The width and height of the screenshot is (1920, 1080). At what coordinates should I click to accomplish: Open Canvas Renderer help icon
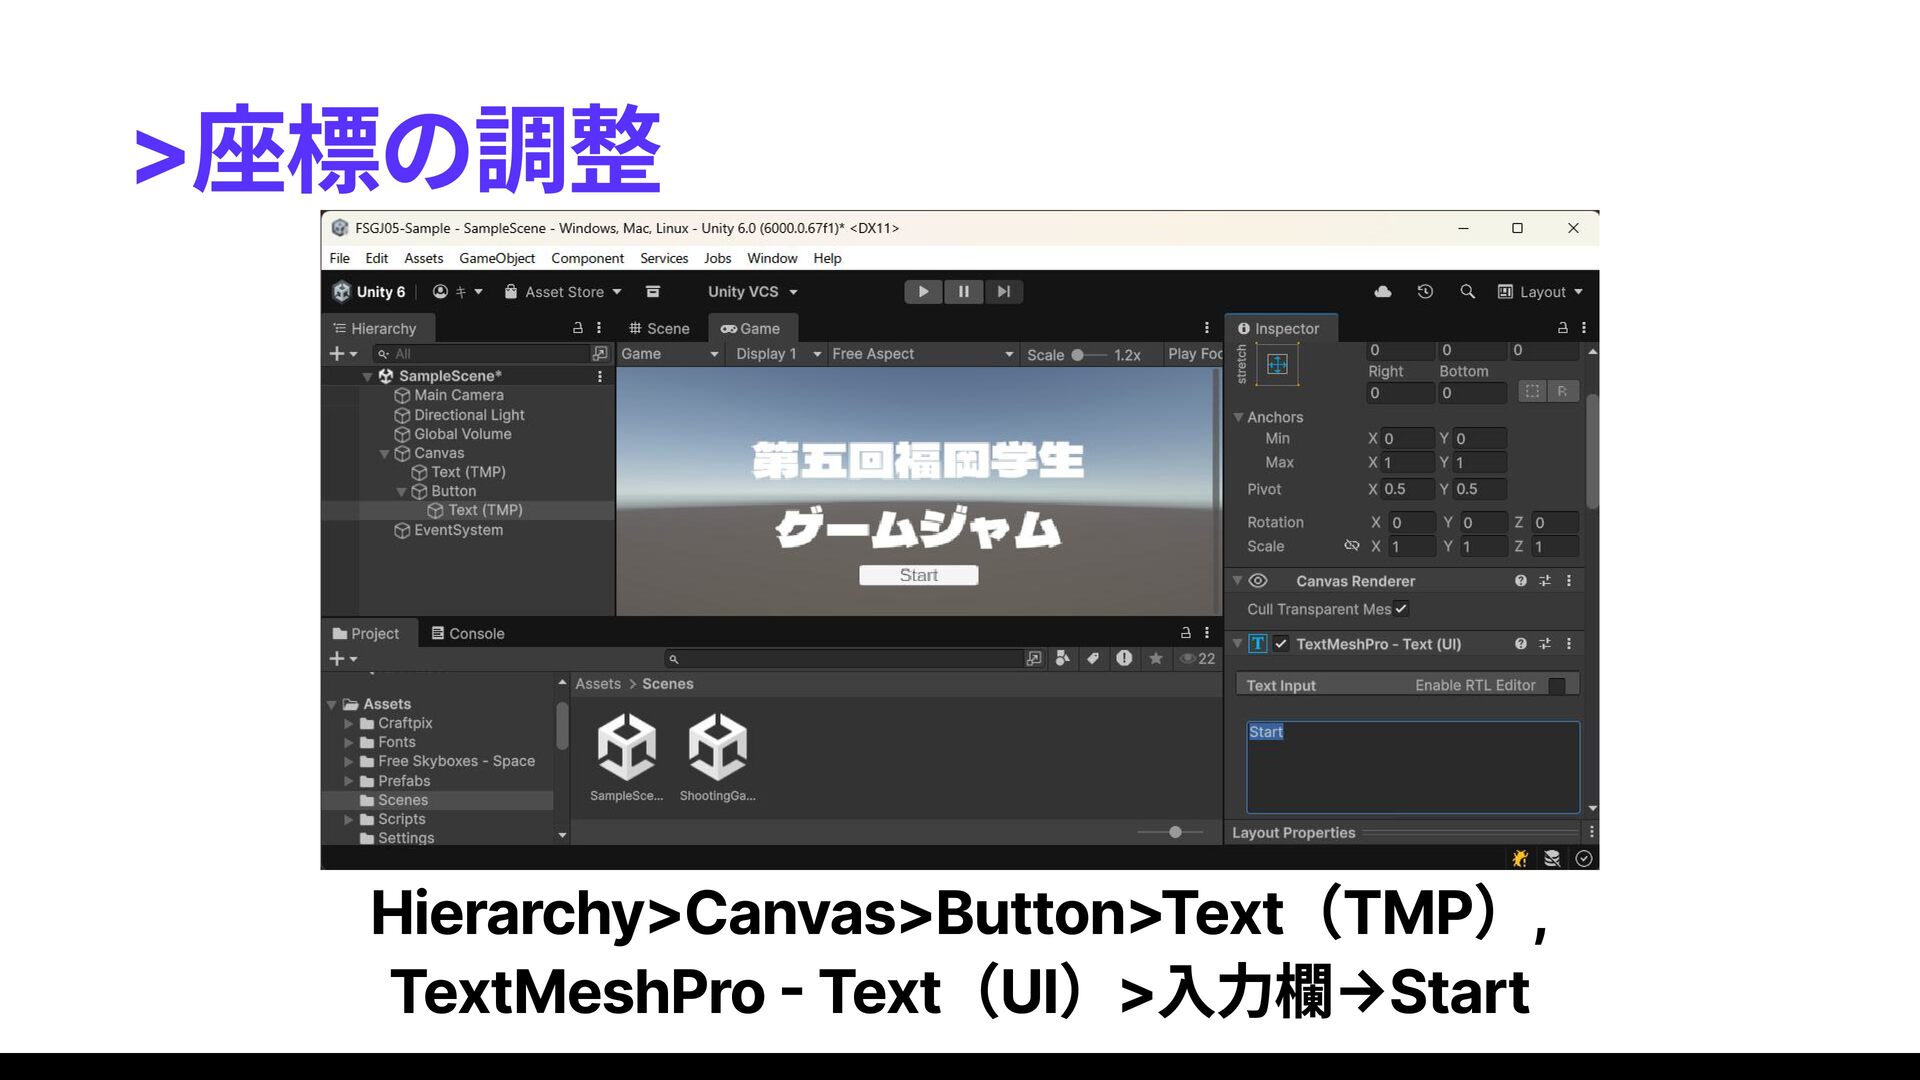coord(1520,581)
